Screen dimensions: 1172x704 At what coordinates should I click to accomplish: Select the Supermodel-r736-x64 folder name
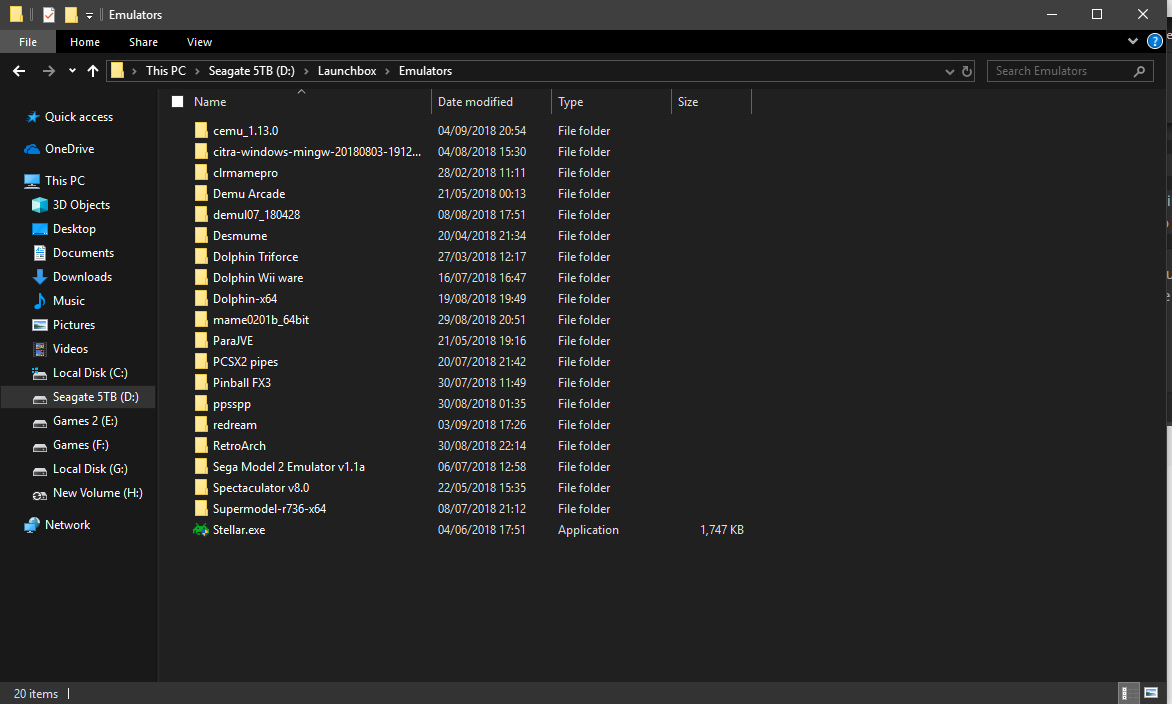[x=269, y=509]
